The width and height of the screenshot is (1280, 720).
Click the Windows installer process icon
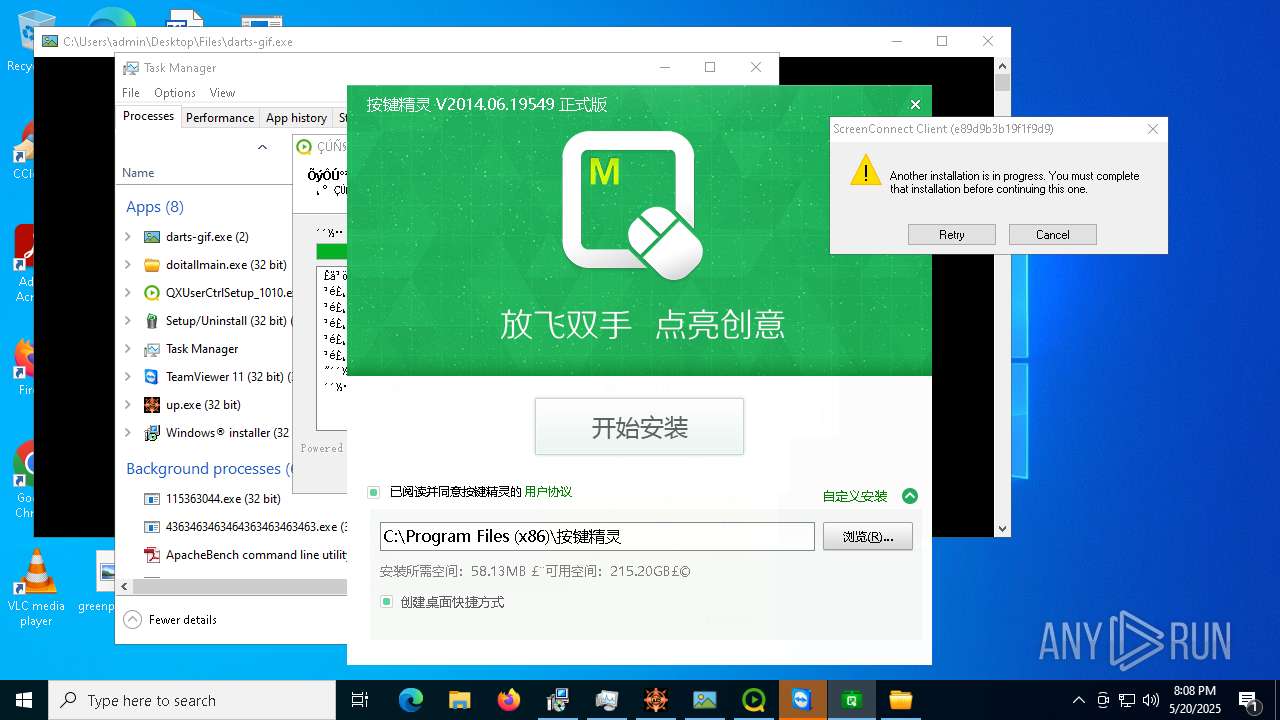point(152,433)
